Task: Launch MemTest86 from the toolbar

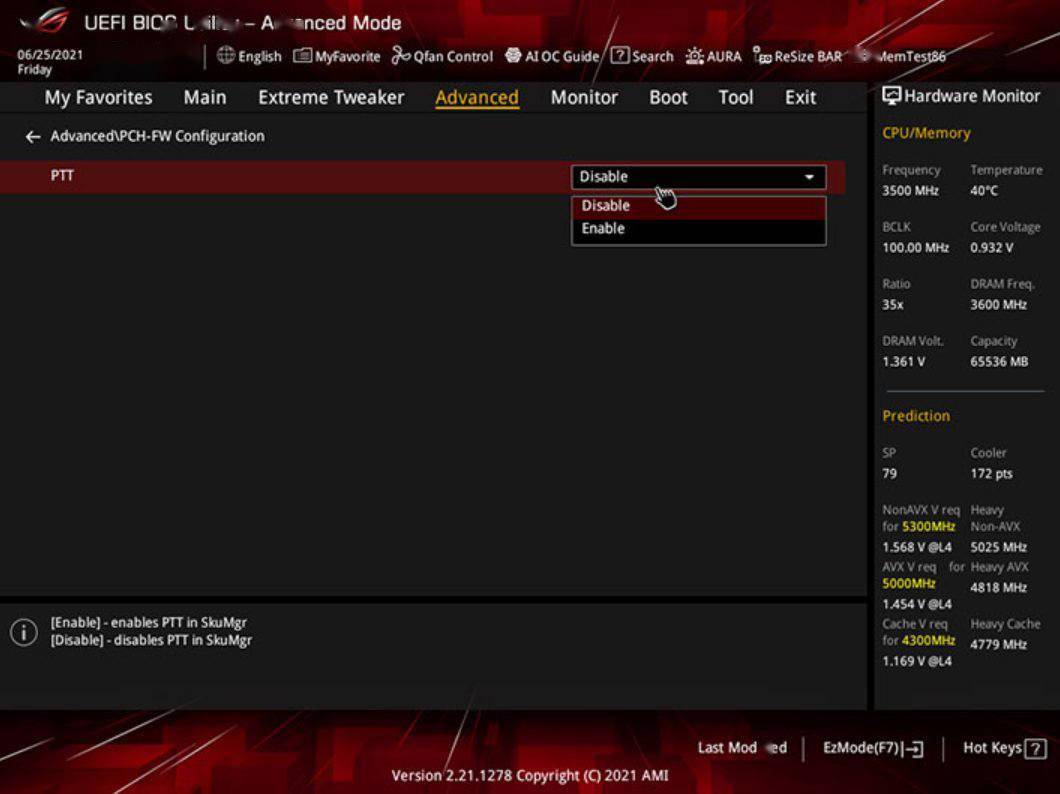Action: [x=902, y=57]
